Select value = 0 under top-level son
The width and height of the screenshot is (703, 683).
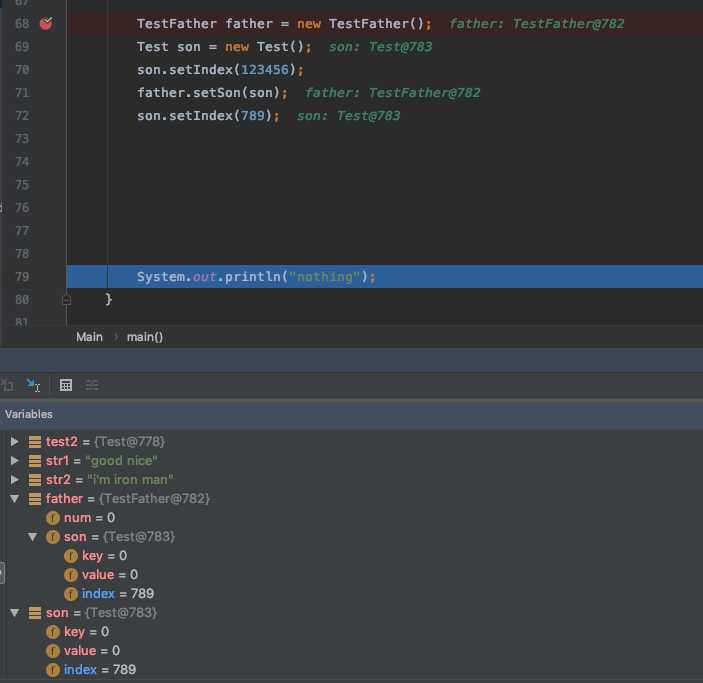coord(352,651)
